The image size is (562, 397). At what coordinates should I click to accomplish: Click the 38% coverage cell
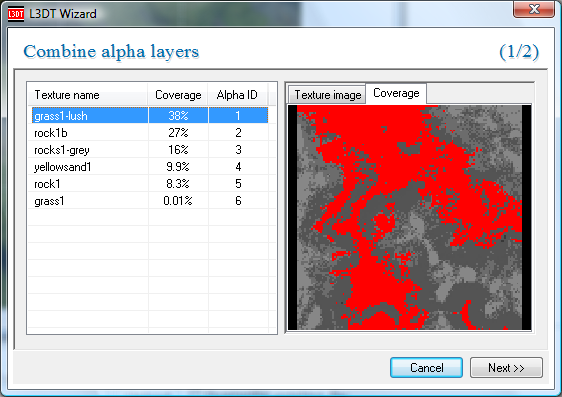[x=178, y=115]
